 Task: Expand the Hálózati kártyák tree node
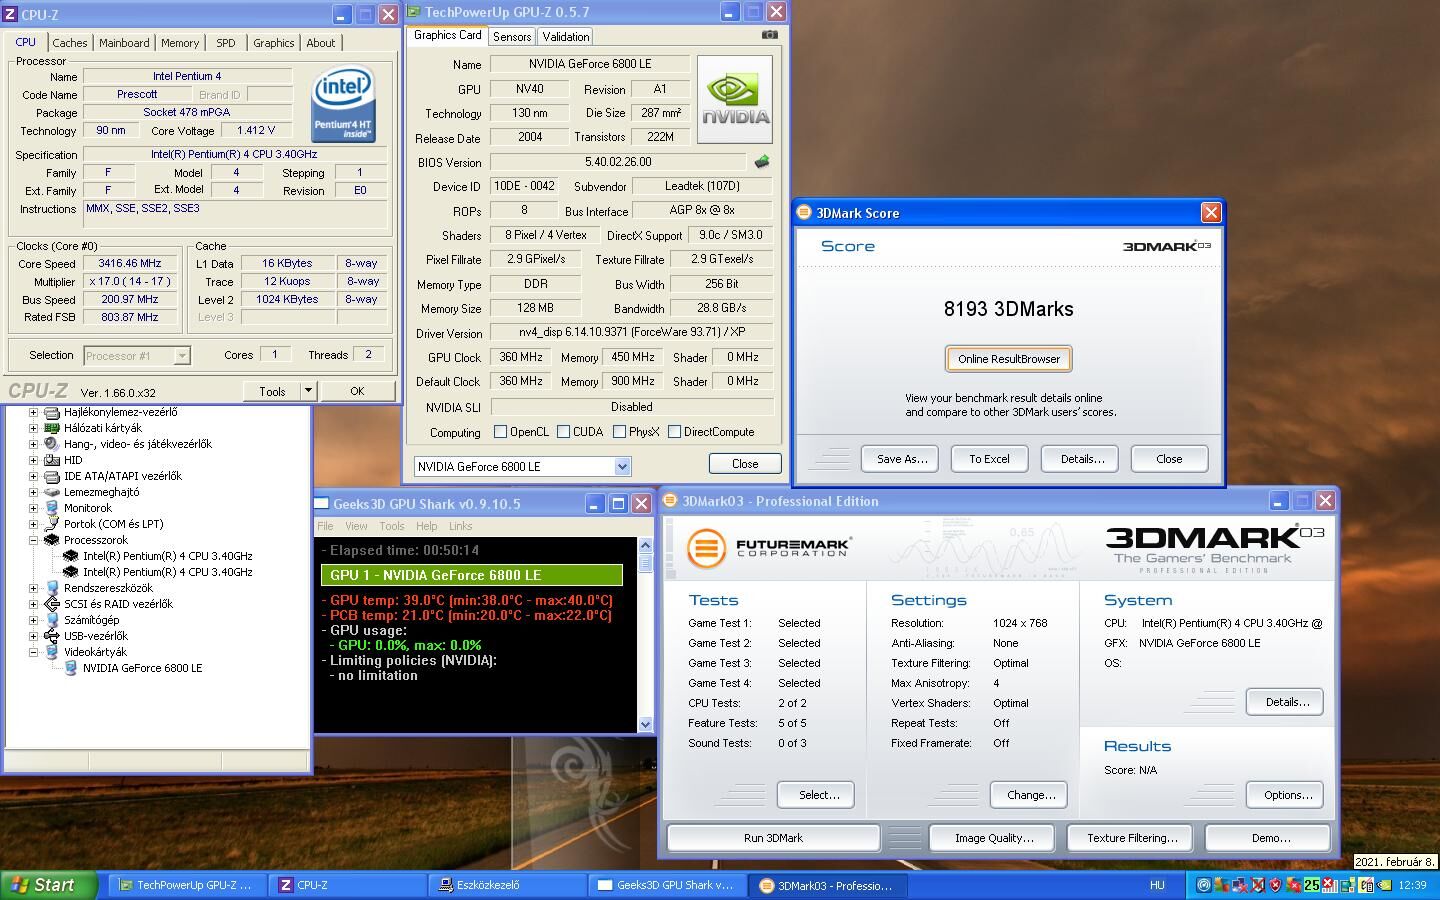(x=33, y=428)
